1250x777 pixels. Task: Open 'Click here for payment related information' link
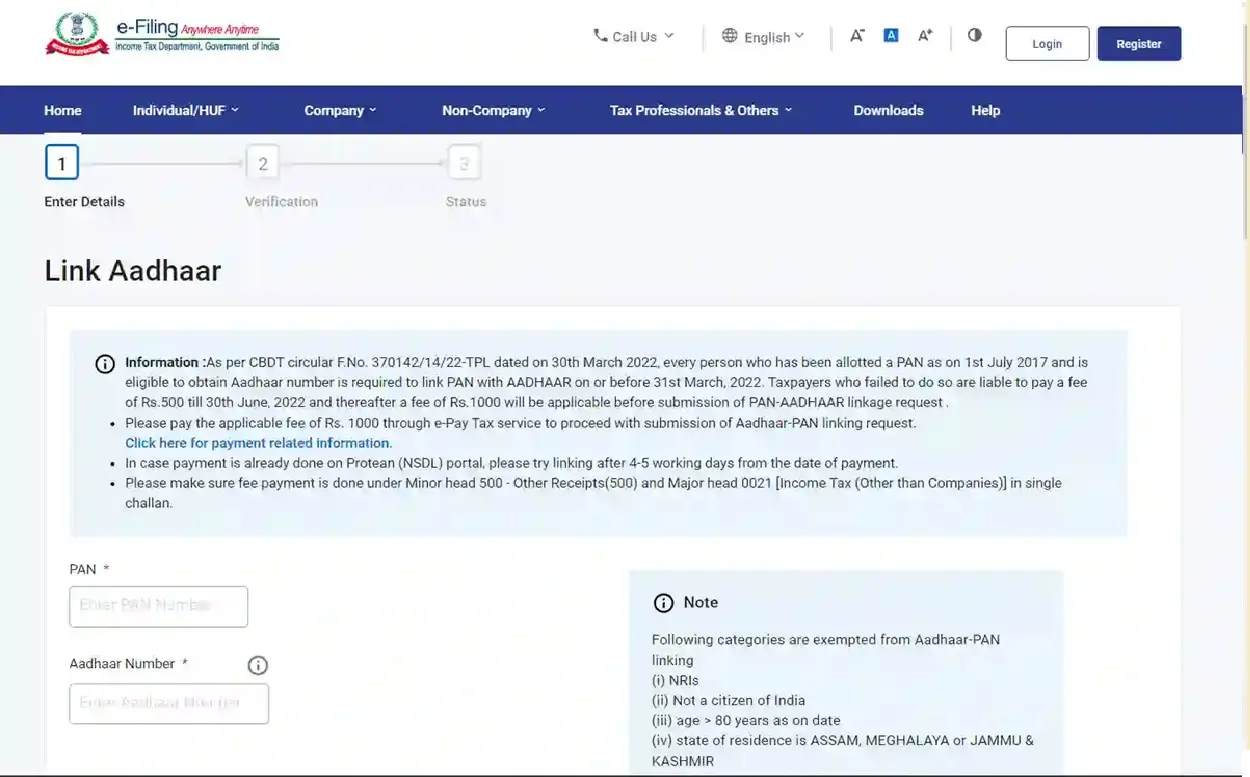pyautogui.click(x=258, y=443)
